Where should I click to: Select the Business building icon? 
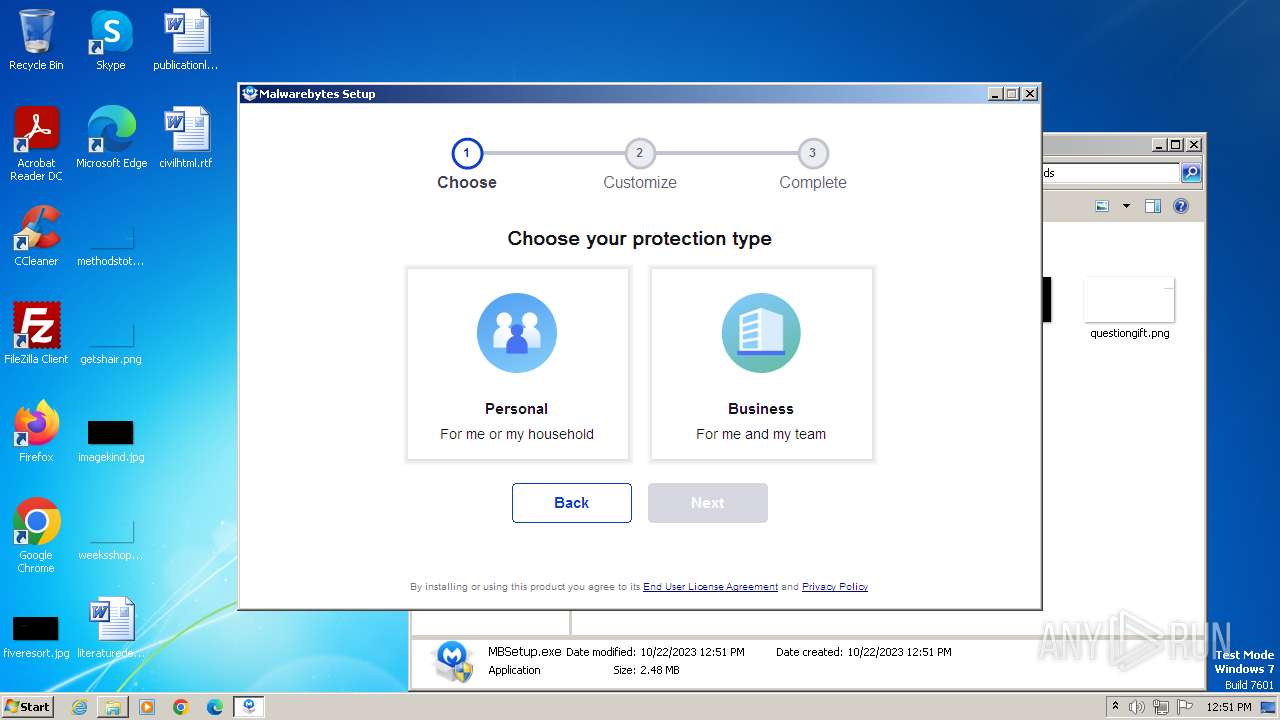pyautogui.click(x=761, y=333)
